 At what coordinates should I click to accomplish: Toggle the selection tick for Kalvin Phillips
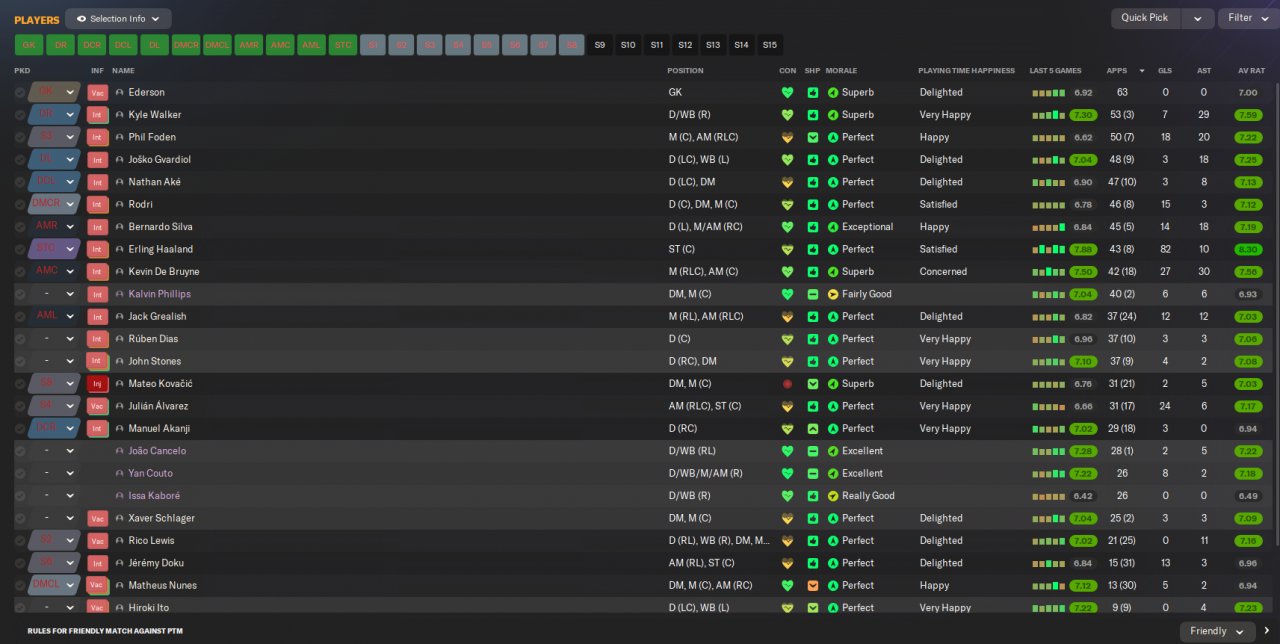pyautogui.click(x=20, y=294)
